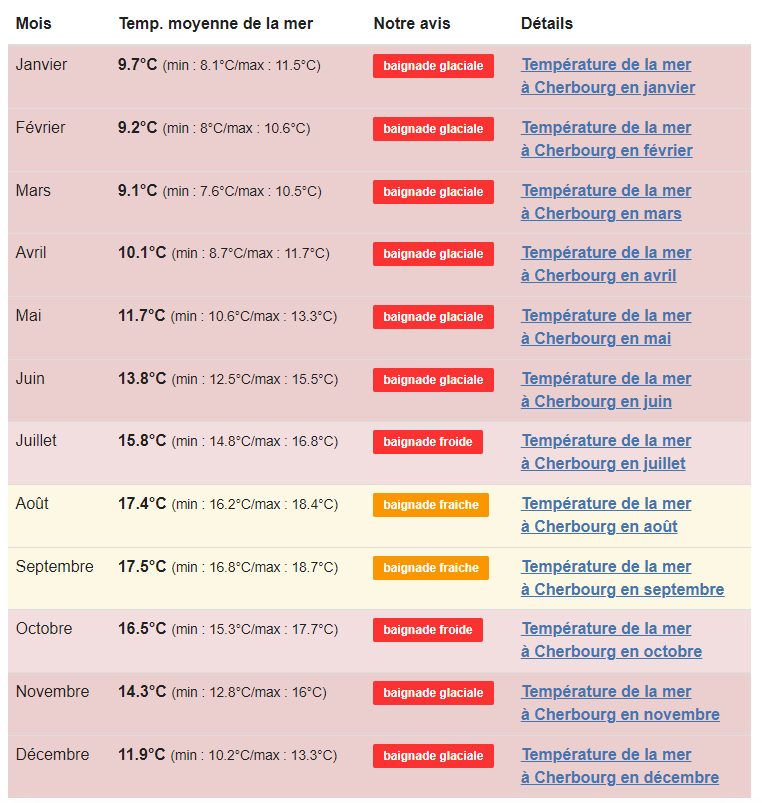This screenshot has width=768, height=803.
Task: Open sea temperature link for janvier
Action: [x=608, y=76]
